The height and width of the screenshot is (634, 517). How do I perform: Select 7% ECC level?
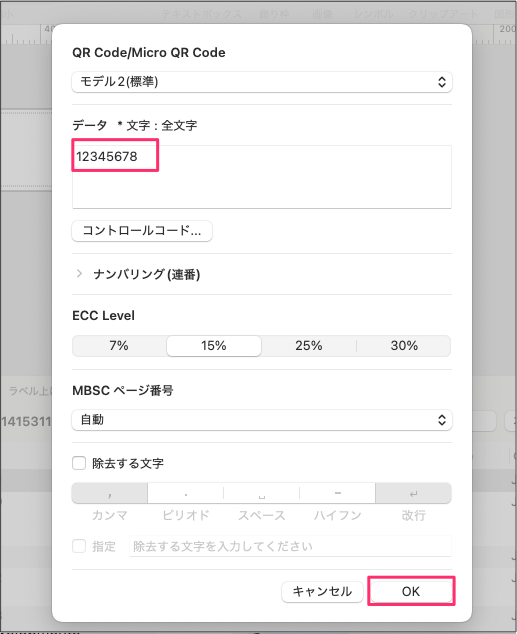pos(119,346)
